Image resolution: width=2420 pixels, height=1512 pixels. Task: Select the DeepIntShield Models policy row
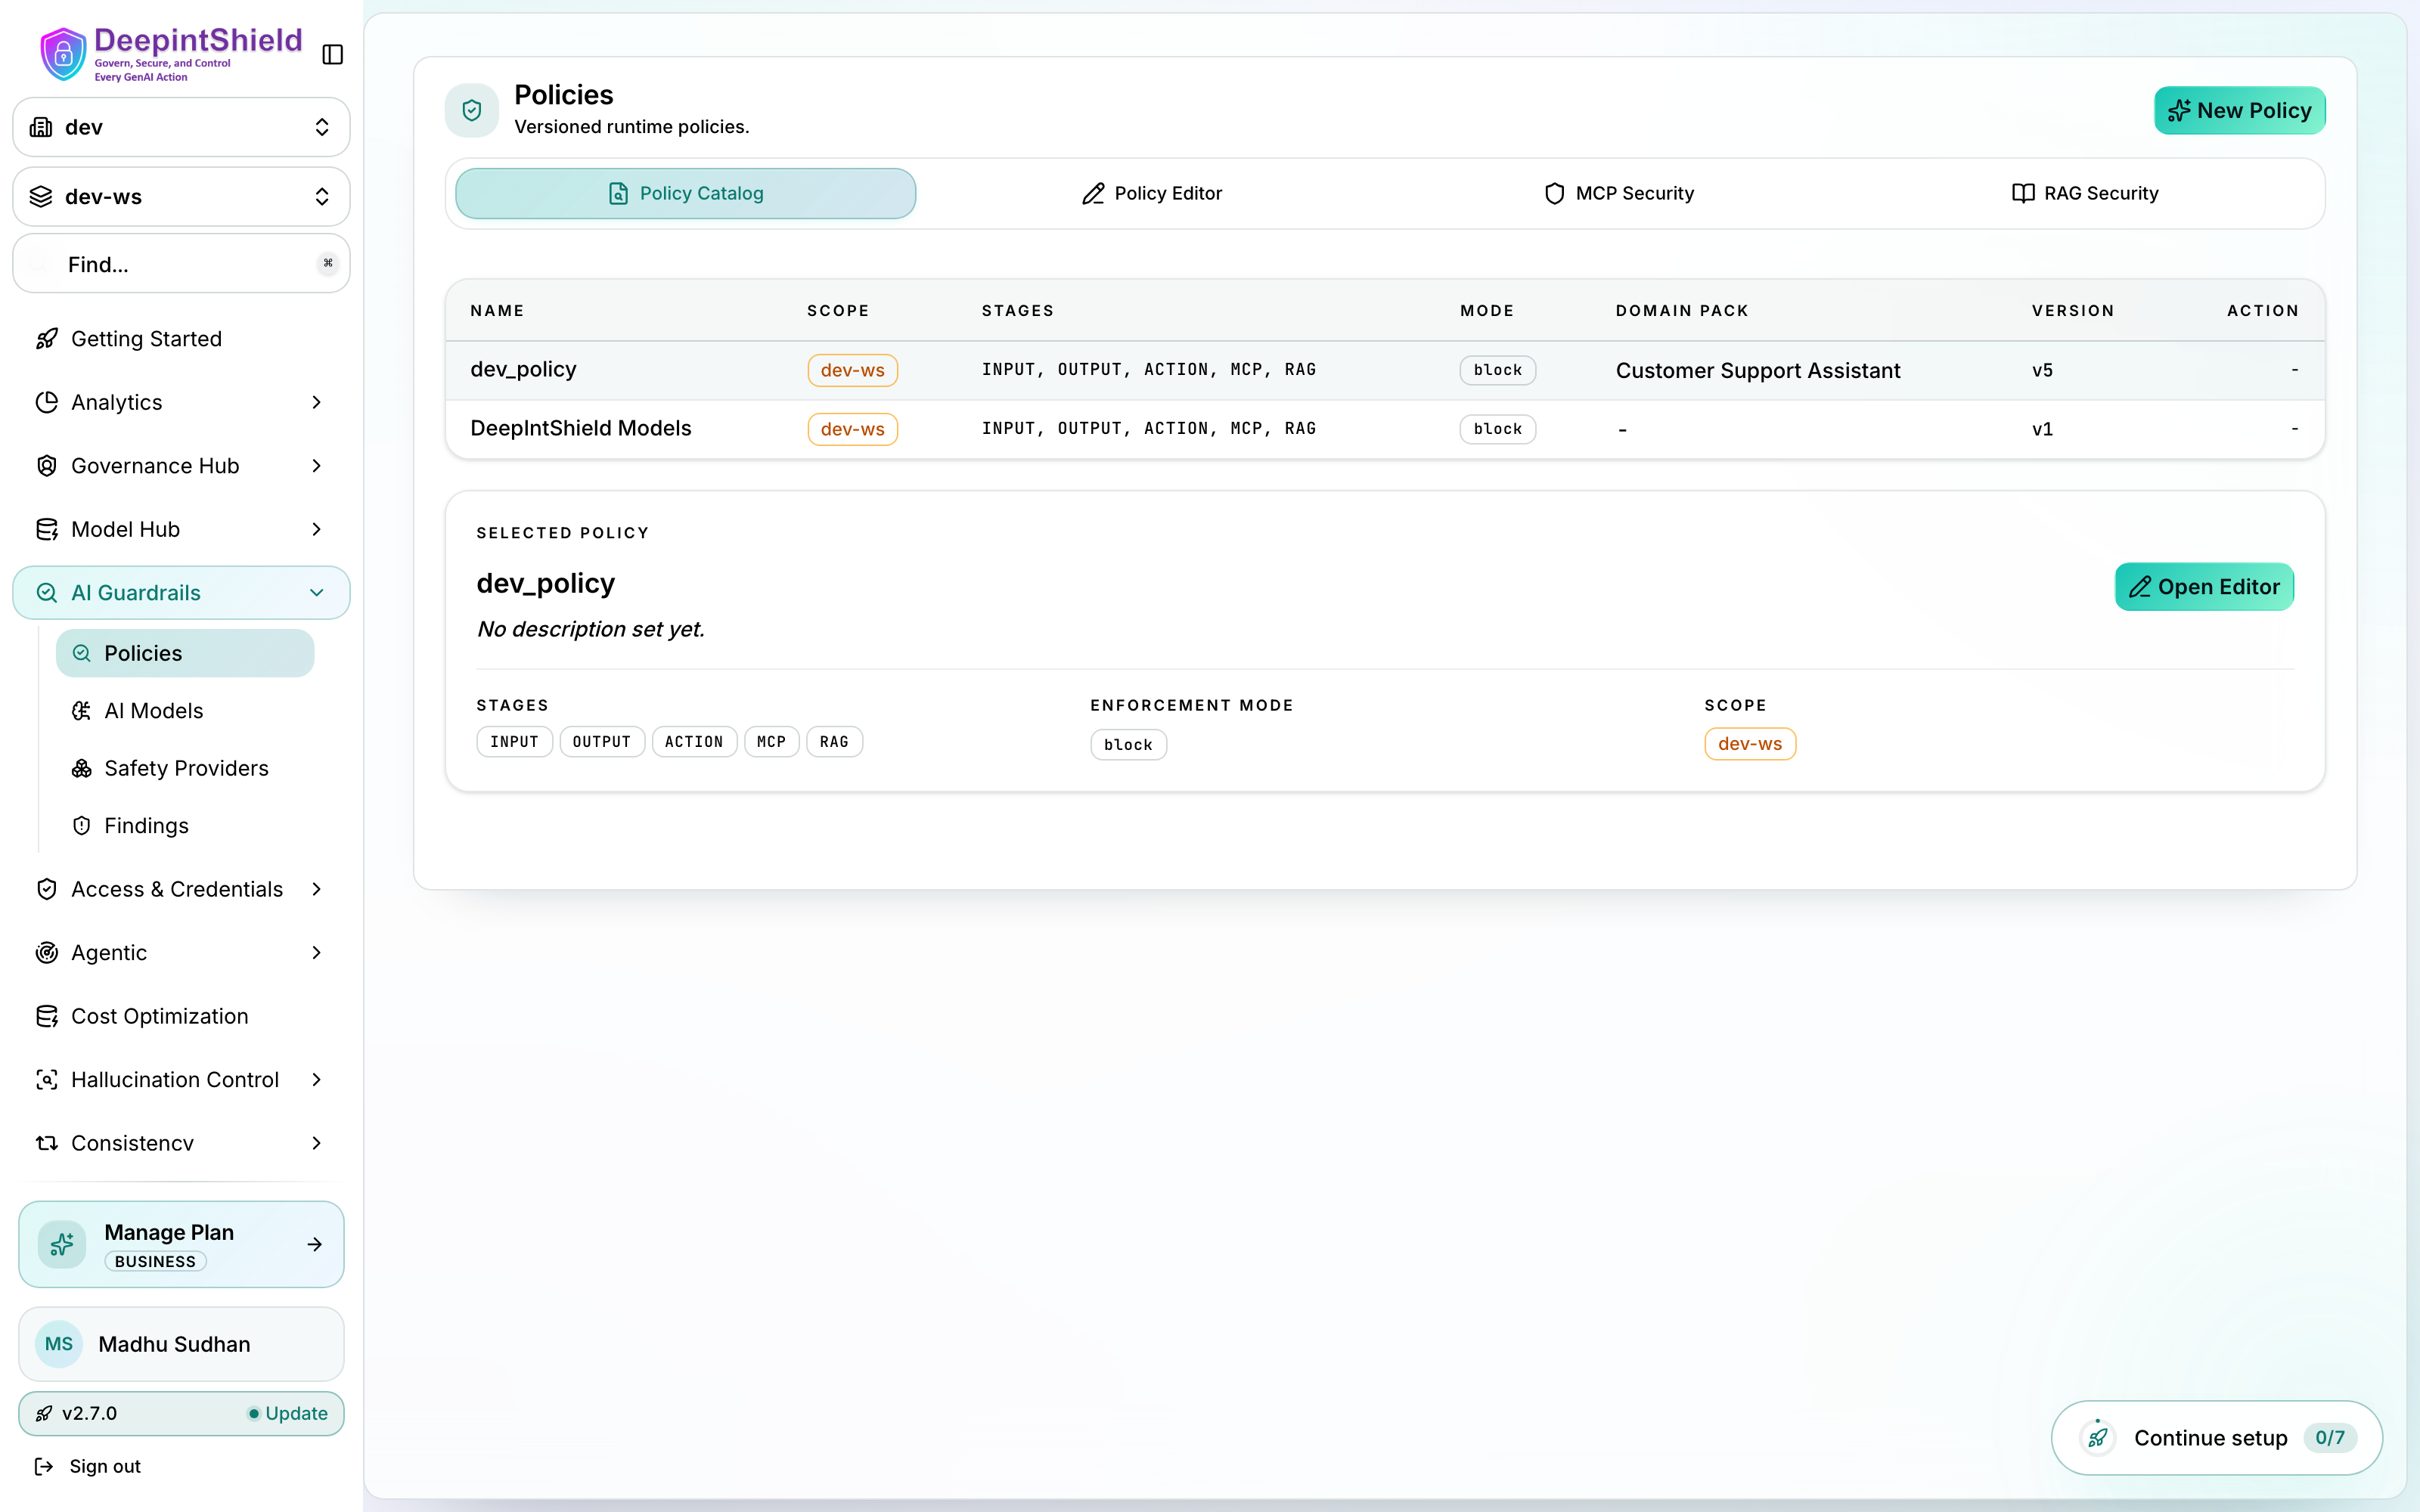coord(1385,429)
